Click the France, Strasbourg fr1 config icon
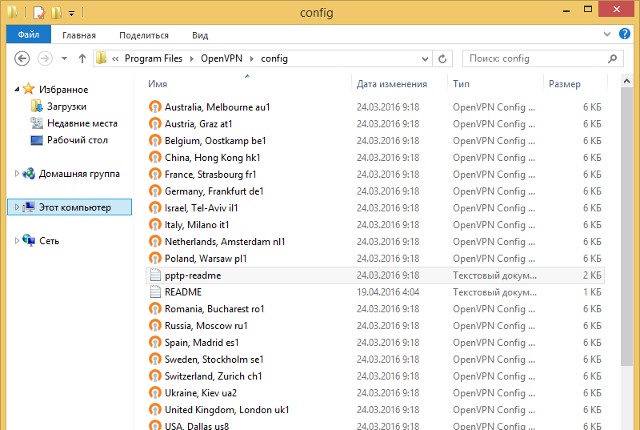This screenshot has width=640, height=430. (155, 174)
